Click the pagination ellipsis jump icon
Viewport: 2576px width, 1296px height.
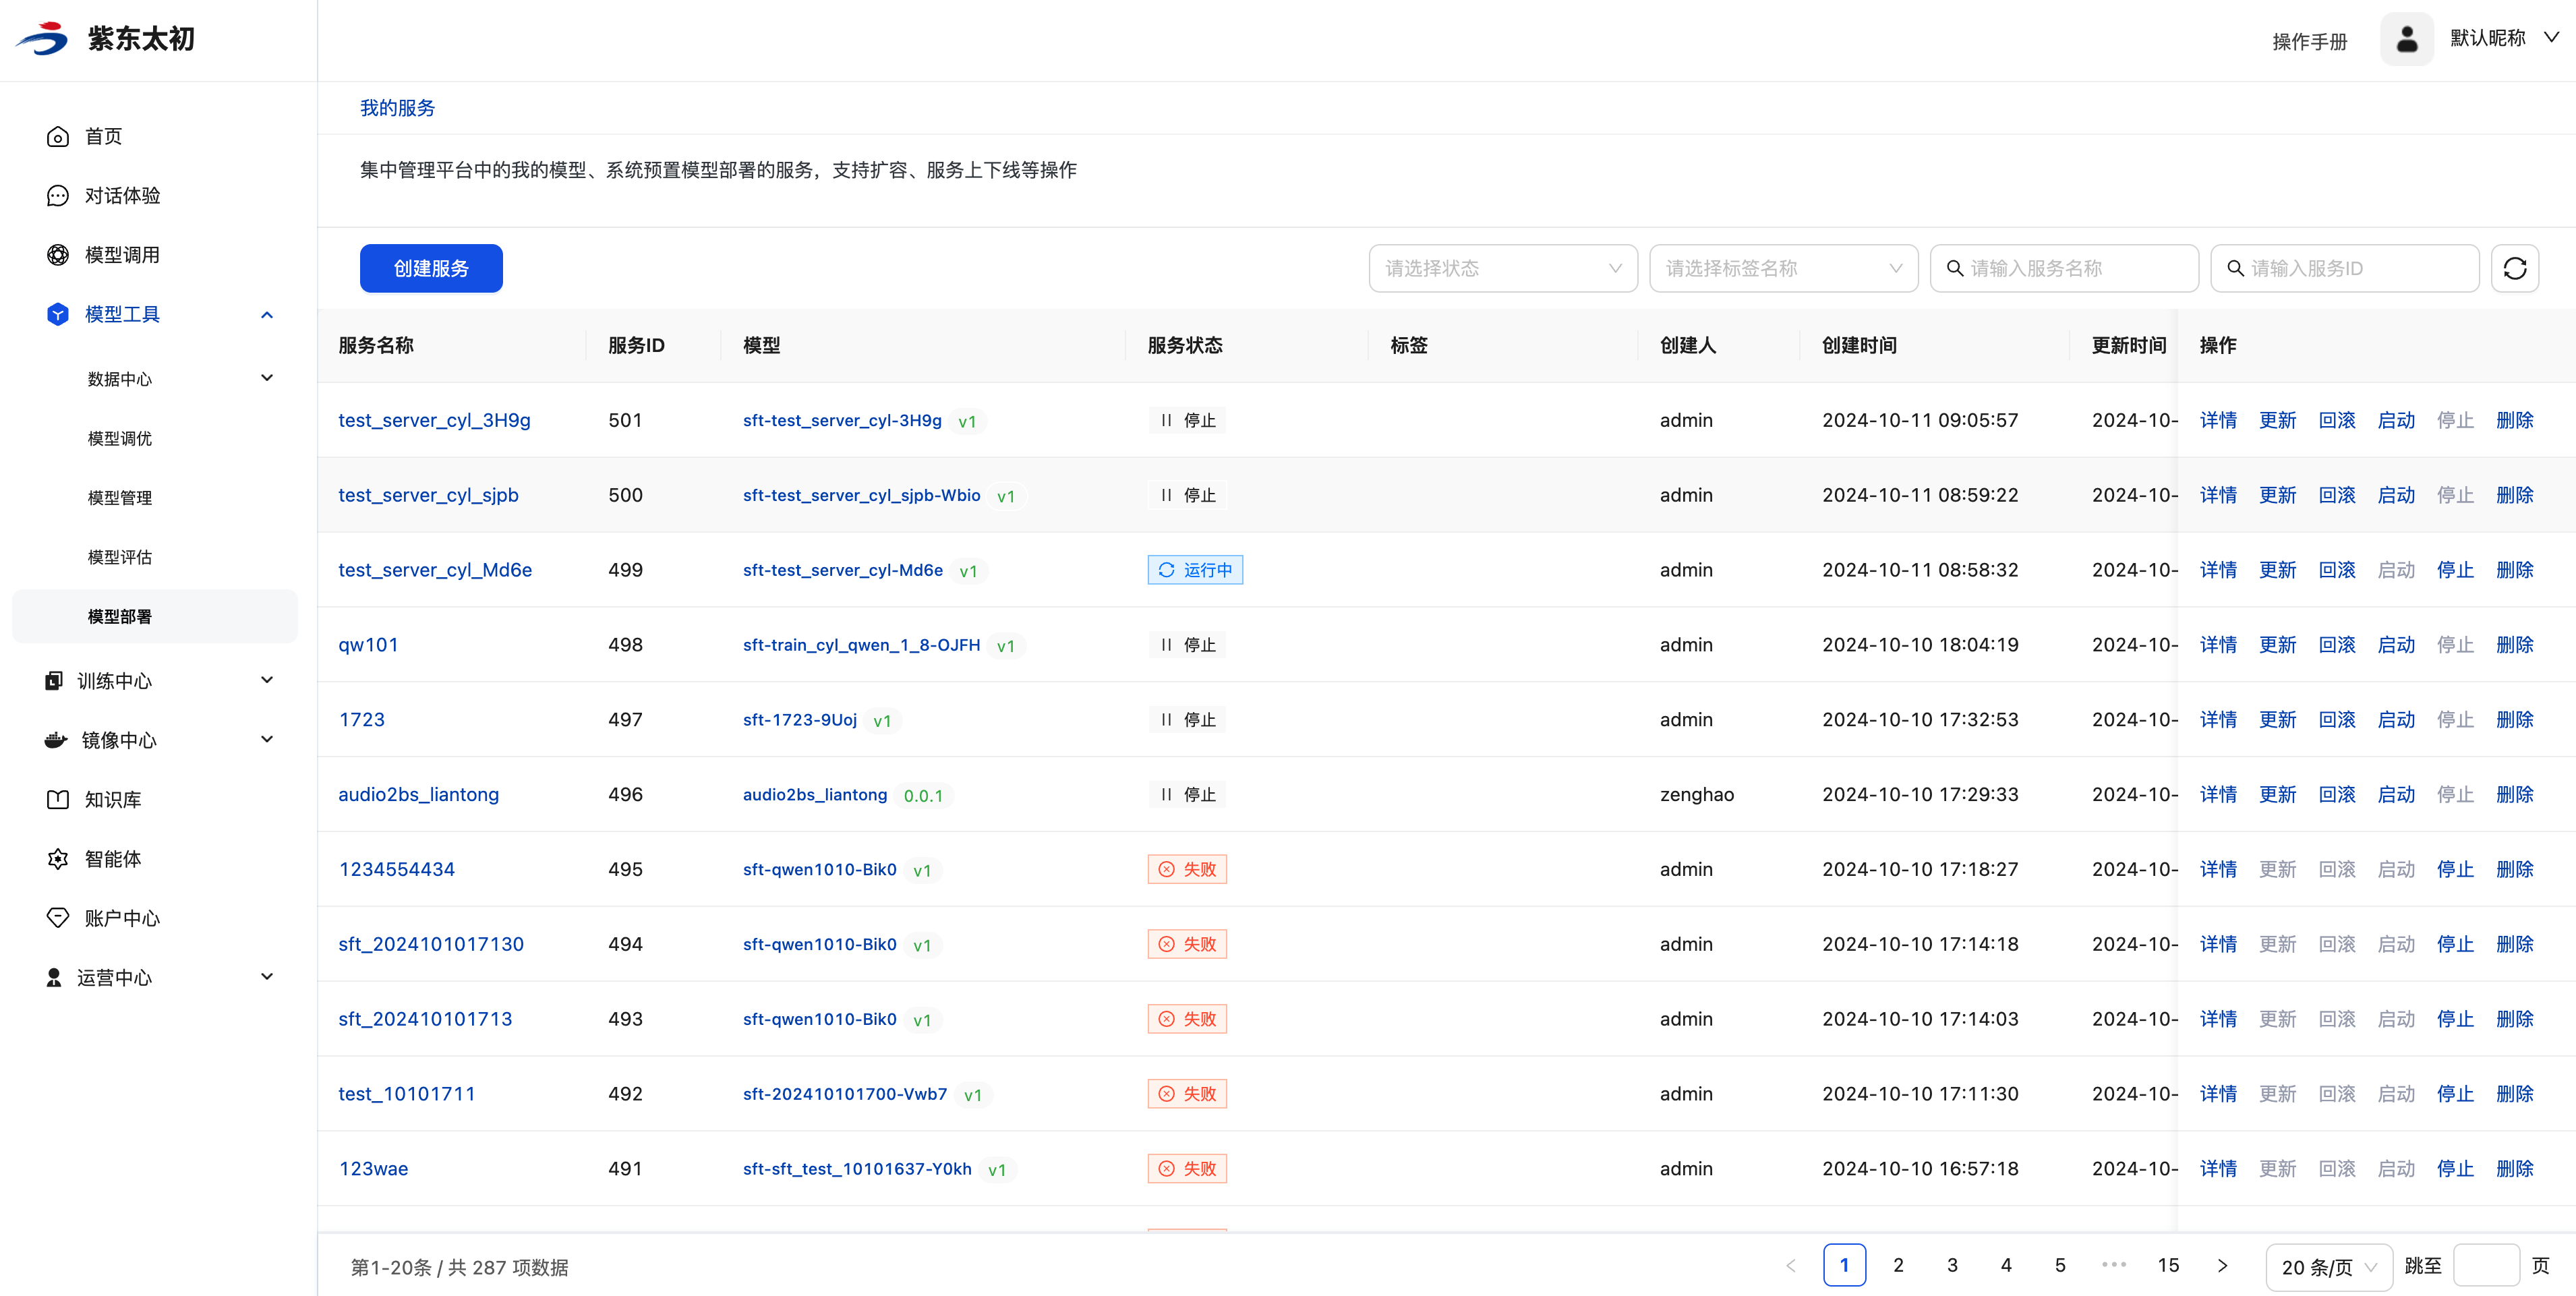pyautogui.click(x=2113, y=1265)
